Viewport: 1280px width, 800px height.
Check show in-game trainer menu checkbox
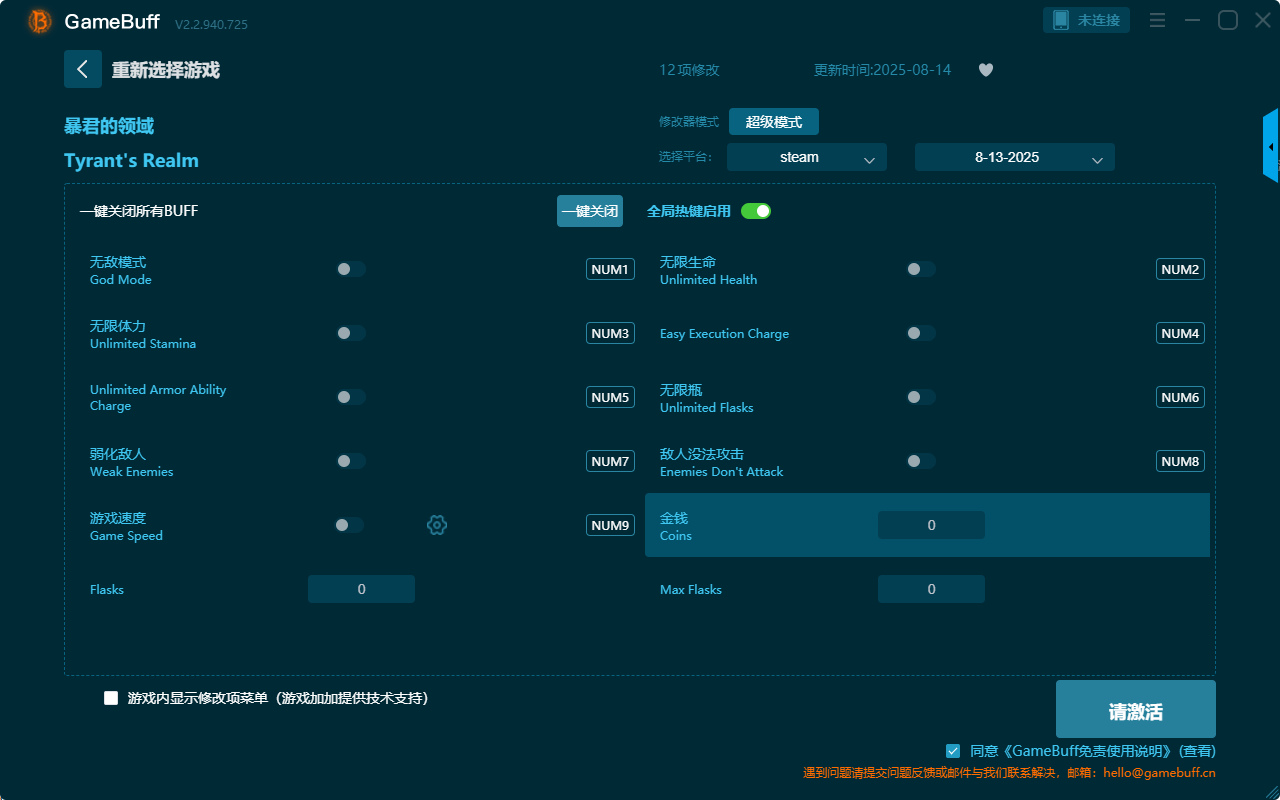(111, 698)
